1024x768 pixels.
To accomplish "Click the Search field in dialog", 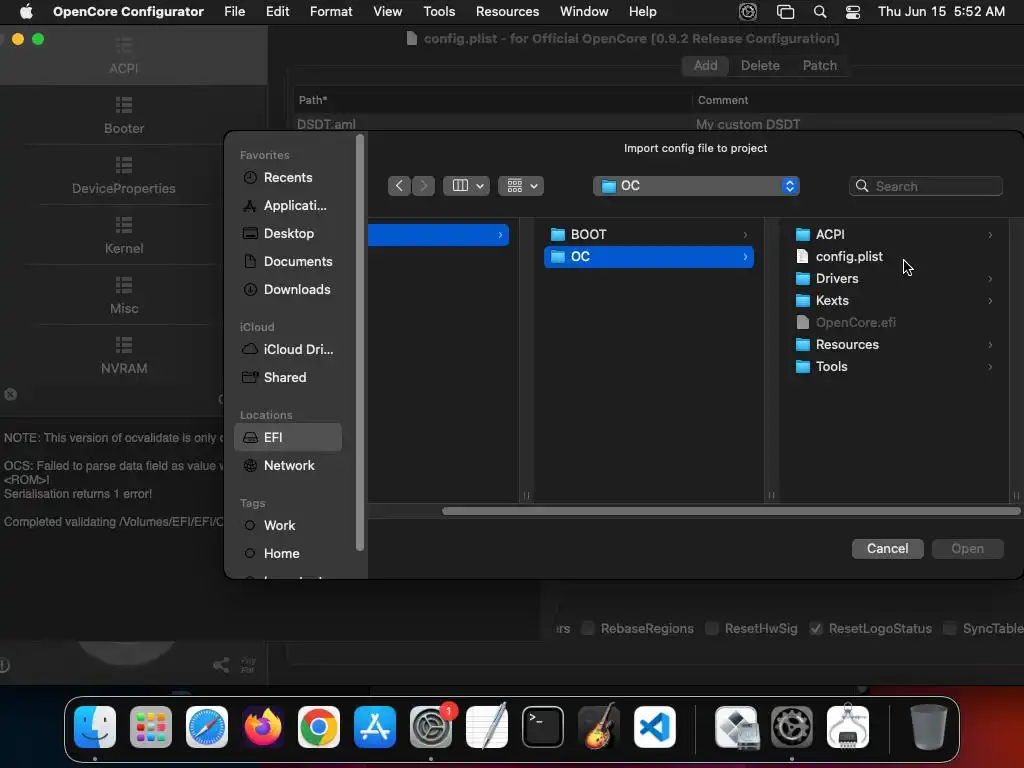I will click(925, 186).
